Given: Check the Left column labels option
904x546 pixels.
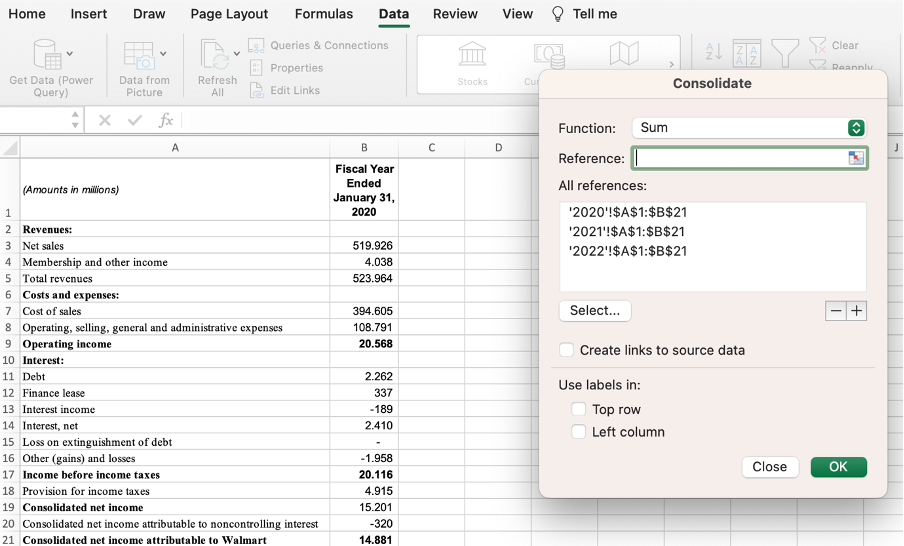Looking at the screenshot, I should point(579,432).
